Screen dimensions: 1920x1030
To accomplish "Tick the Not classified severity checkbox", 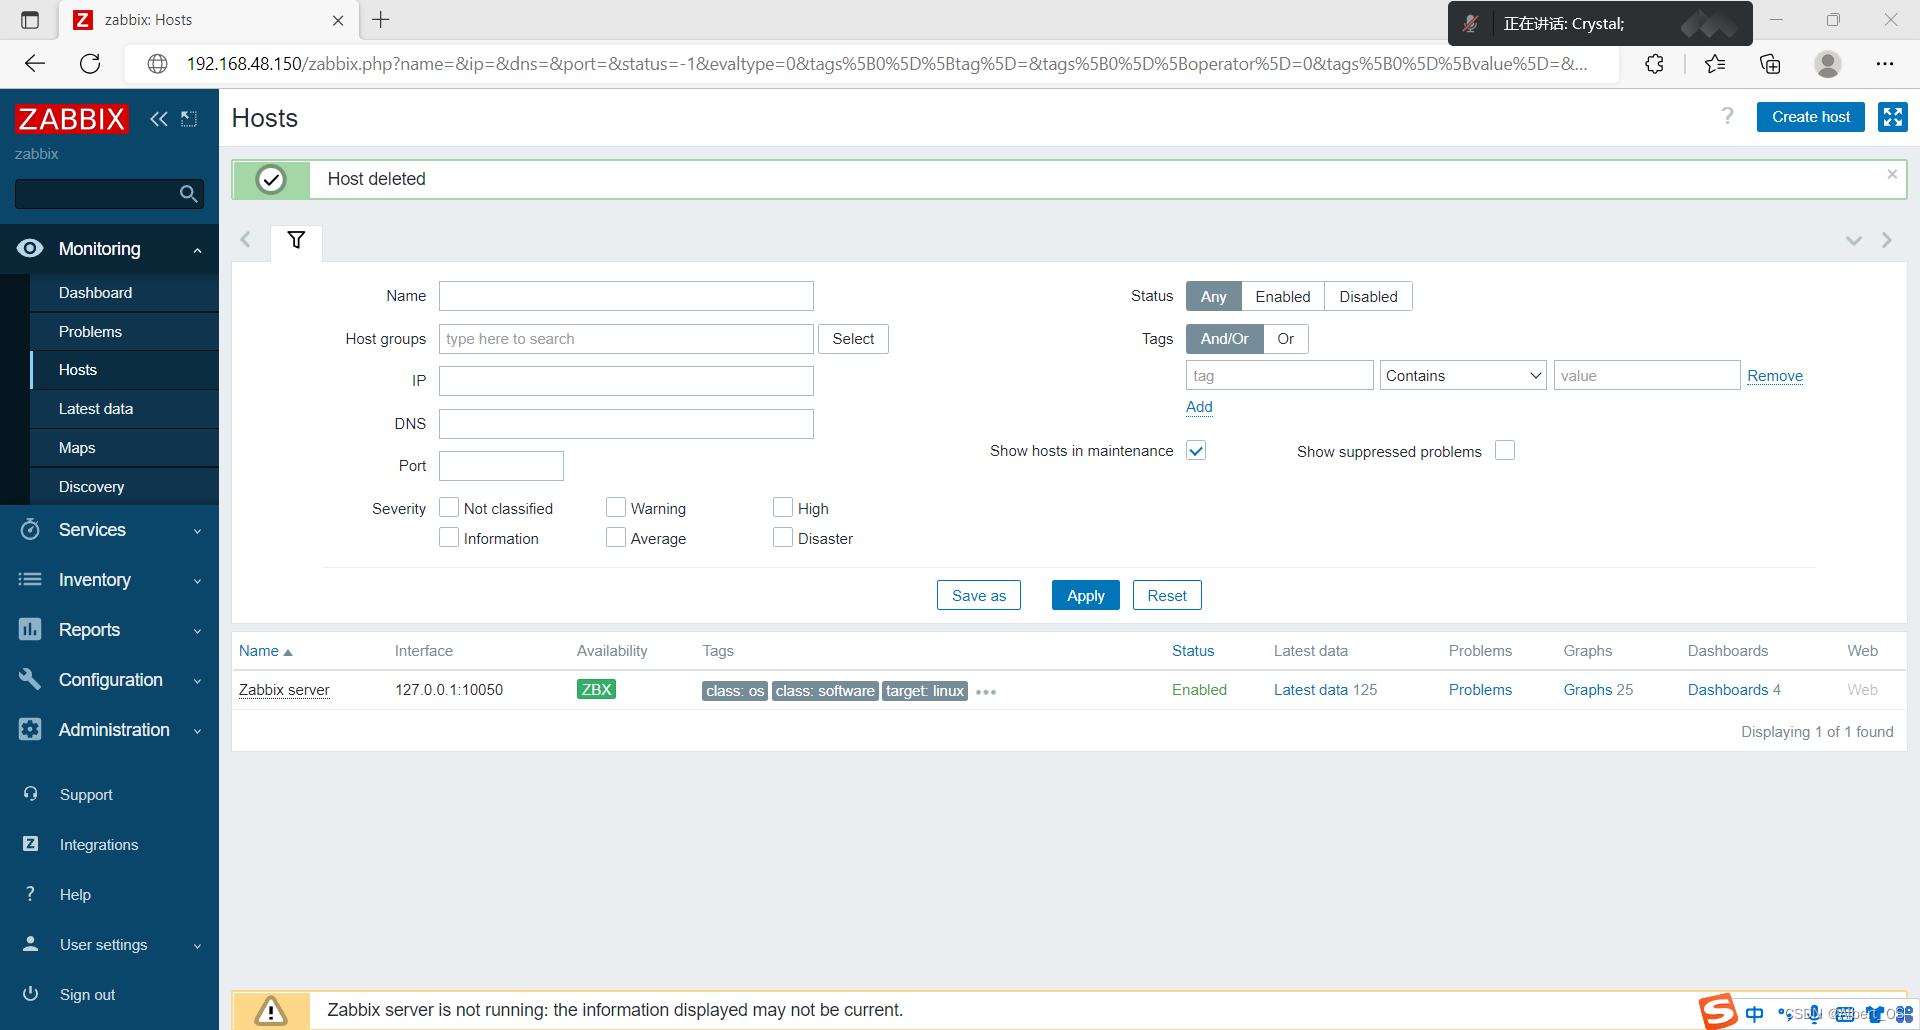I will [x=449, y=507].
